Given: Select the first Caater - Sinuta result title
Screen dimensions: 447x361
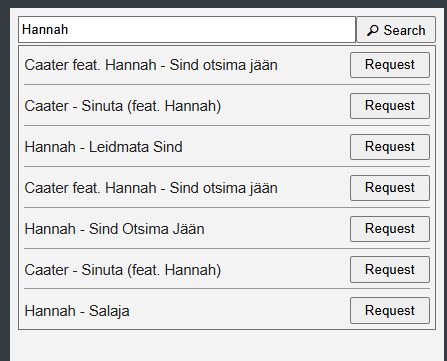Looking at the screenshot, I should point(123,106).
